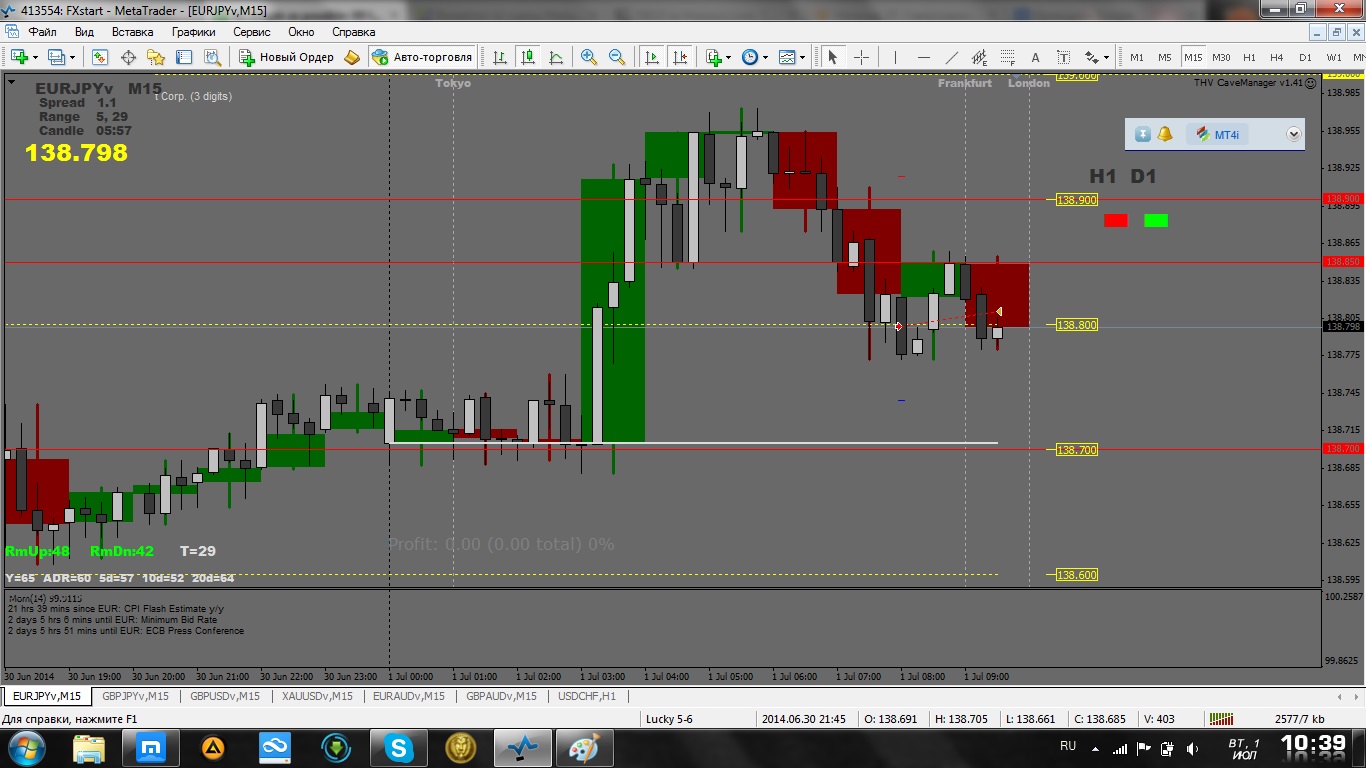The width and height of the screenshot is (1366, 768).
Task: Switch to the XAUUSDv,M15 chart tab
Action: click(x=317, y=696)
